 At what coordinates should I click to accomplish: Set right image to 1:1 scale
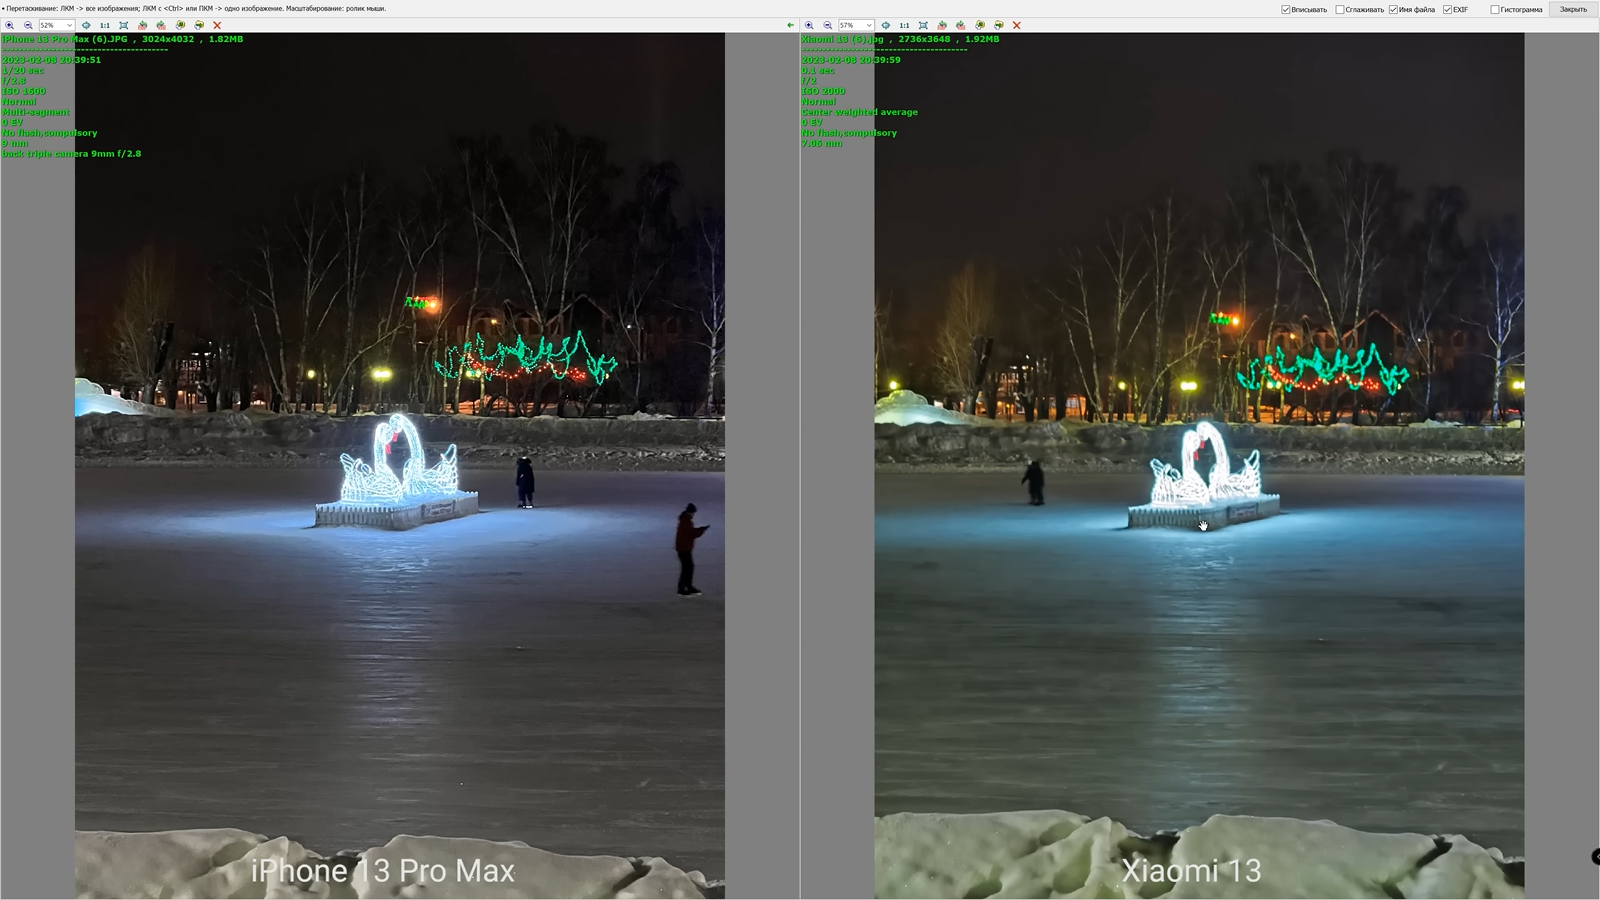pyautogui.click(x=904, y=25)
